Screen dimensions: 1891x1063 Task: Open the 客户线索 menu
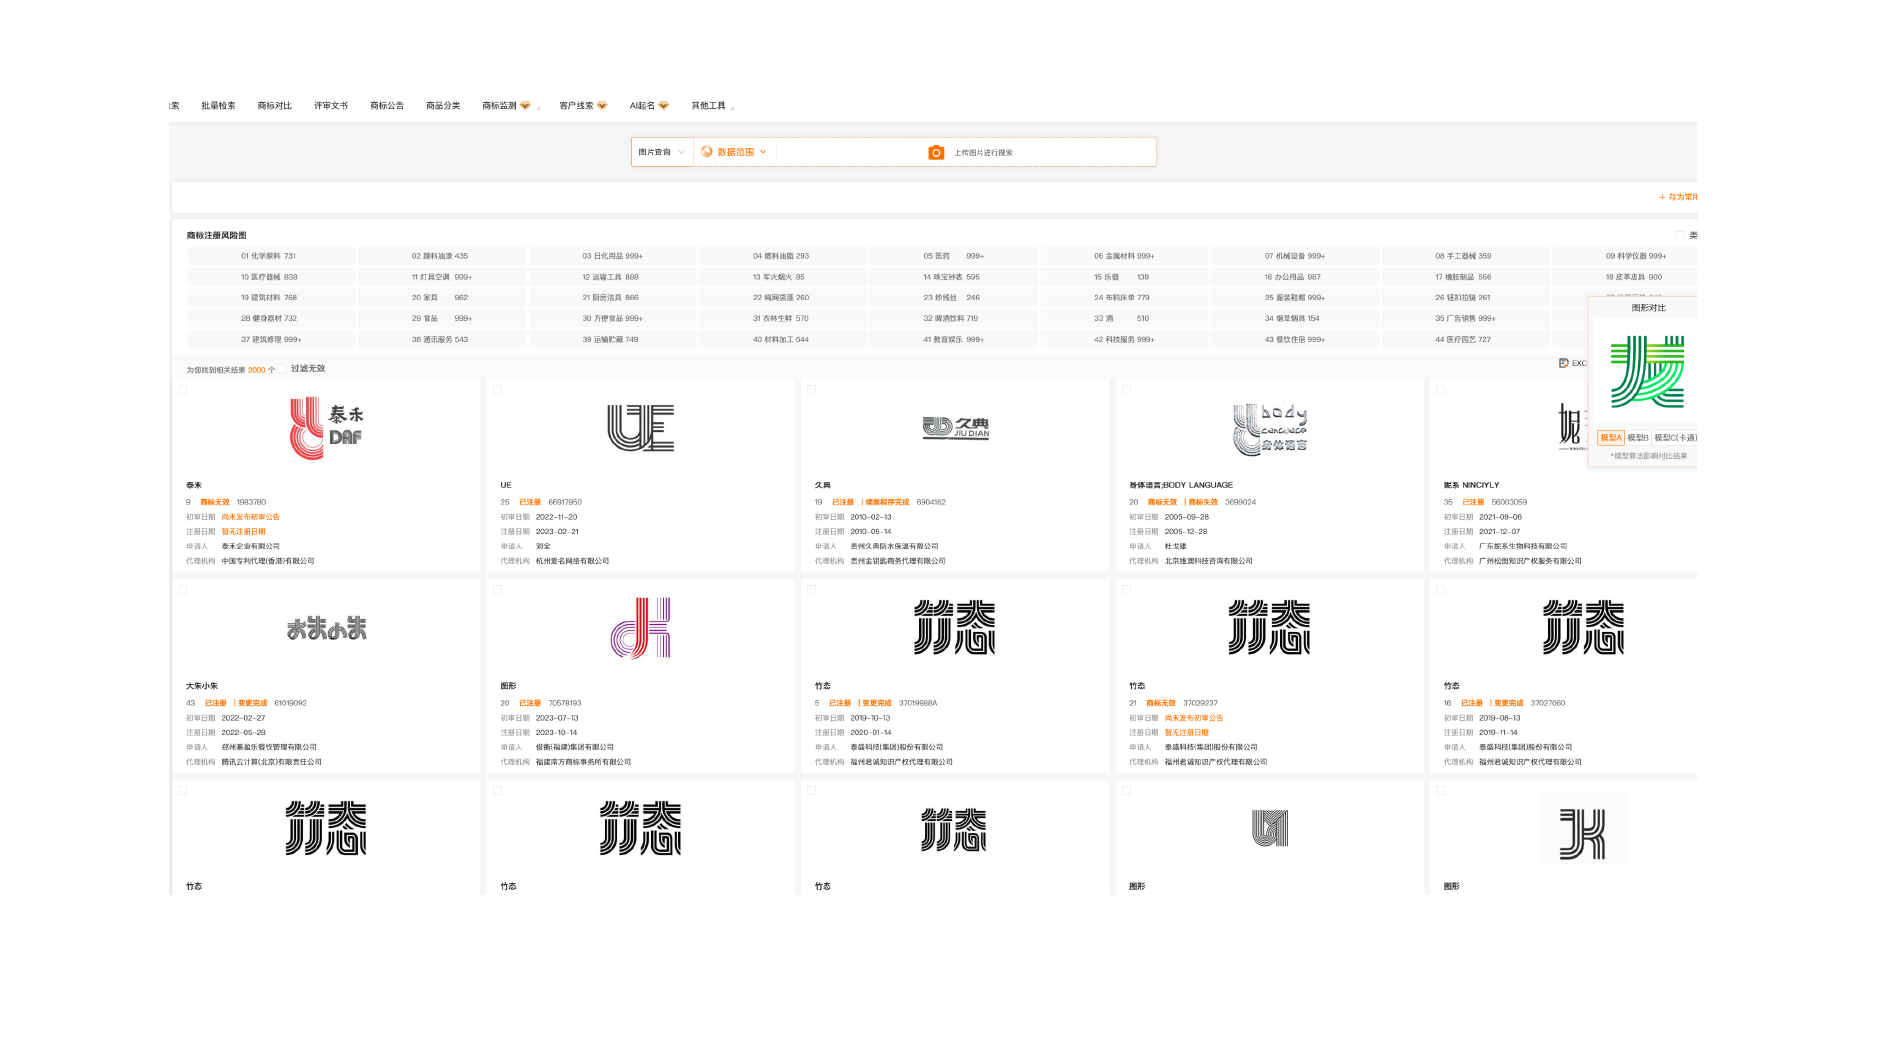[583, 106]
